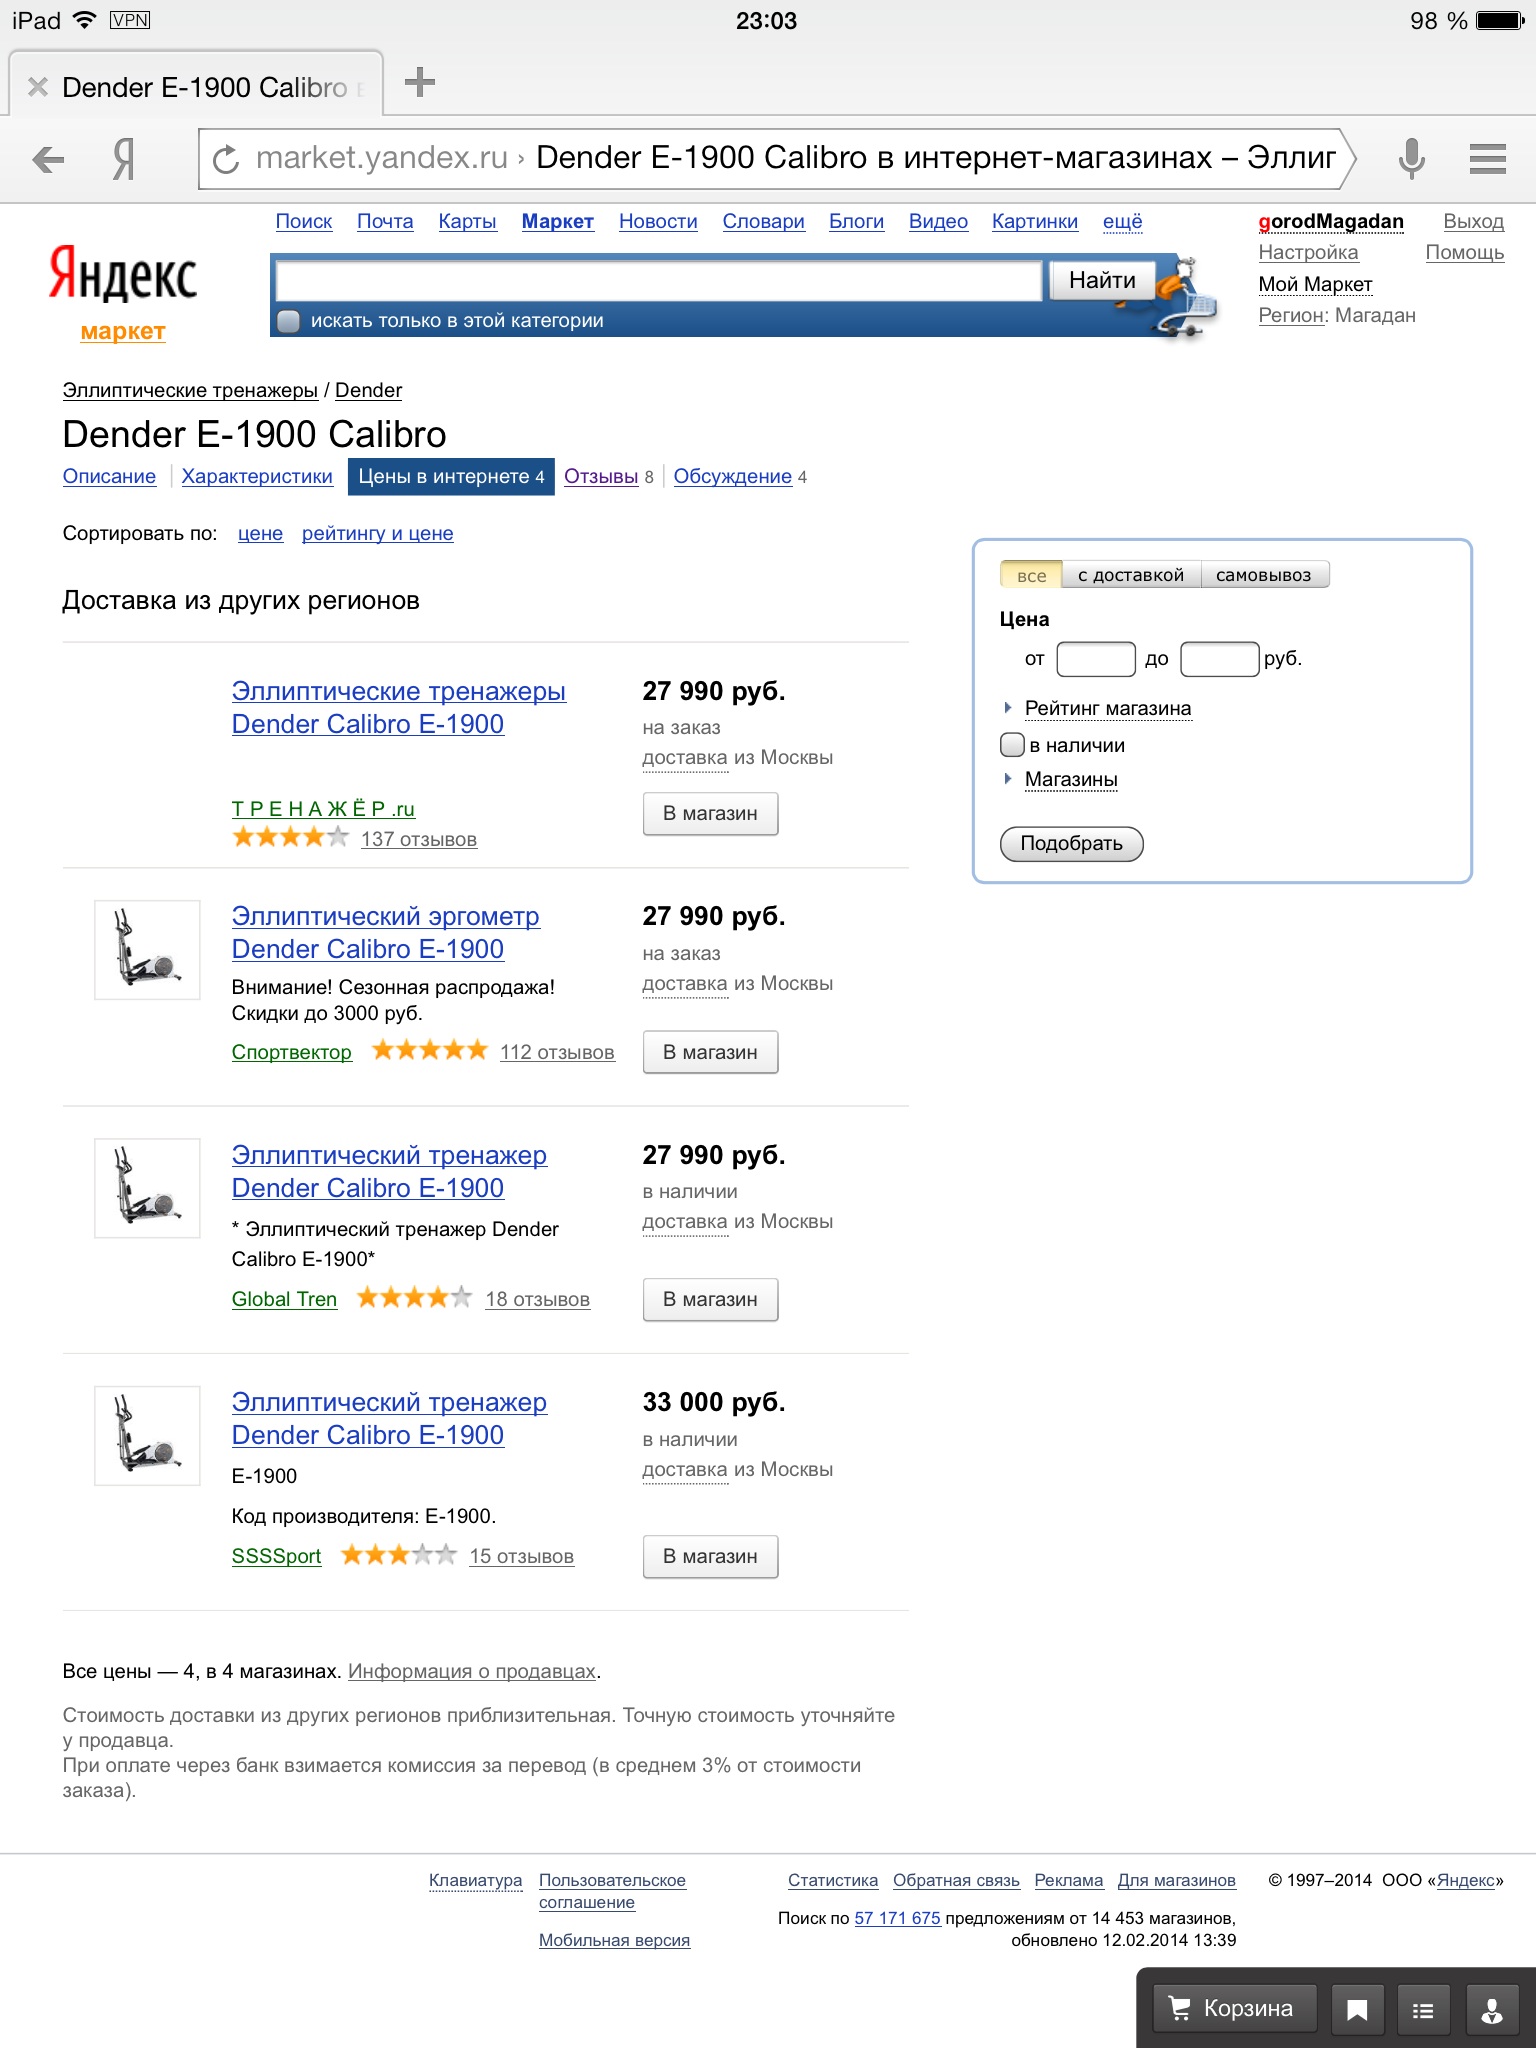1536x2048 pixels.
Task: Open a new browser tab
Action: point(420,82)
